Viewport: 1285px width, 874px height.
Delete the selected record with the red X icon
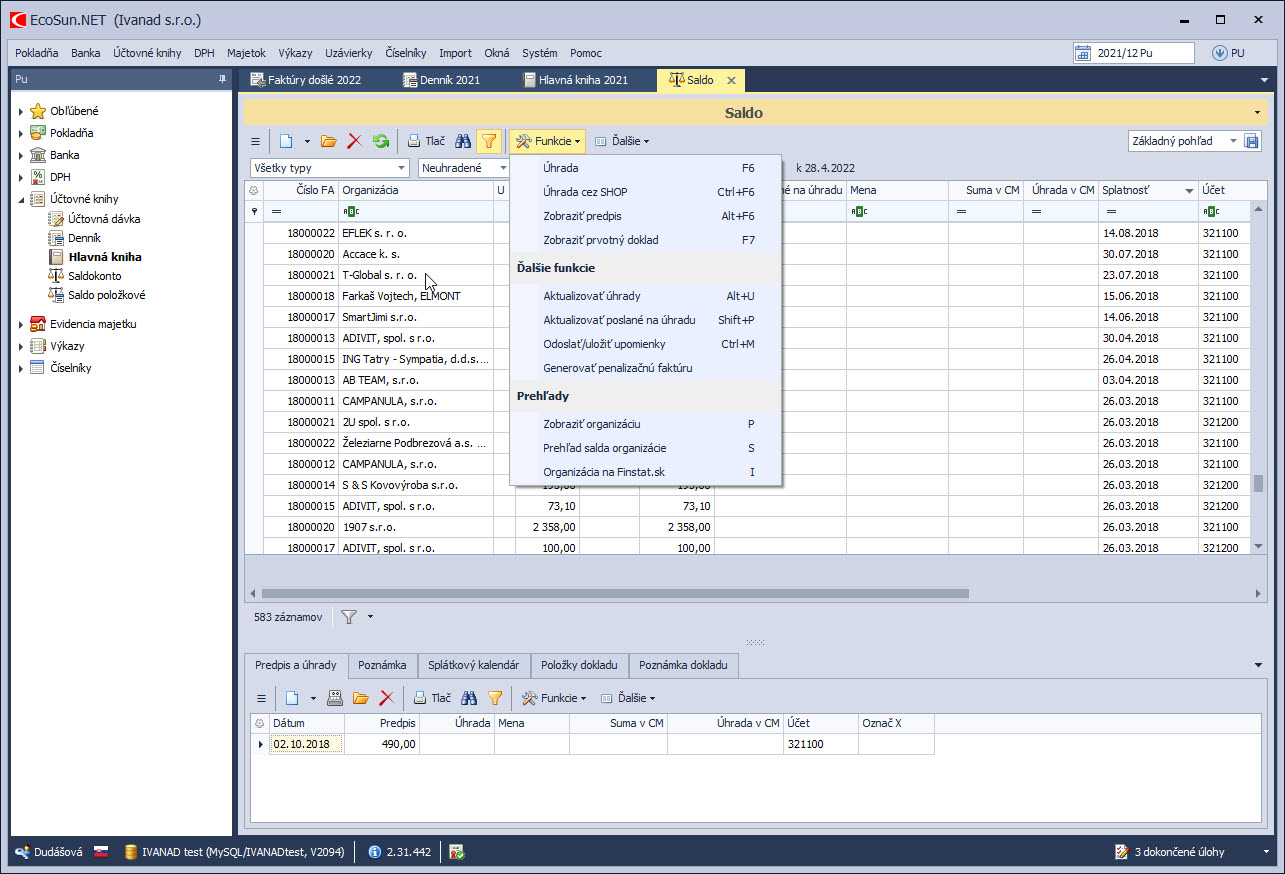tap(355, 140)
